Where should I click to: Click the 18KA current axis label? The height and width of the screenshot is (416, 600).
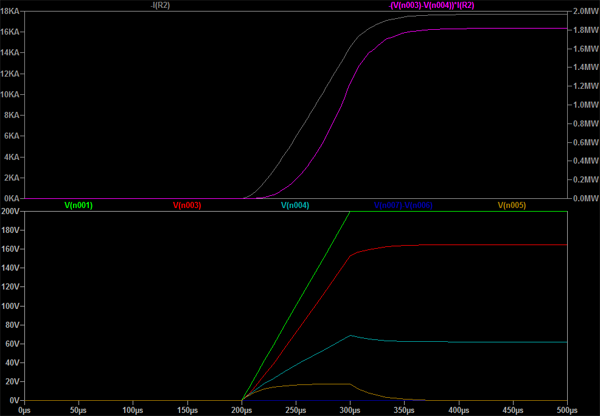pos(10,11)
